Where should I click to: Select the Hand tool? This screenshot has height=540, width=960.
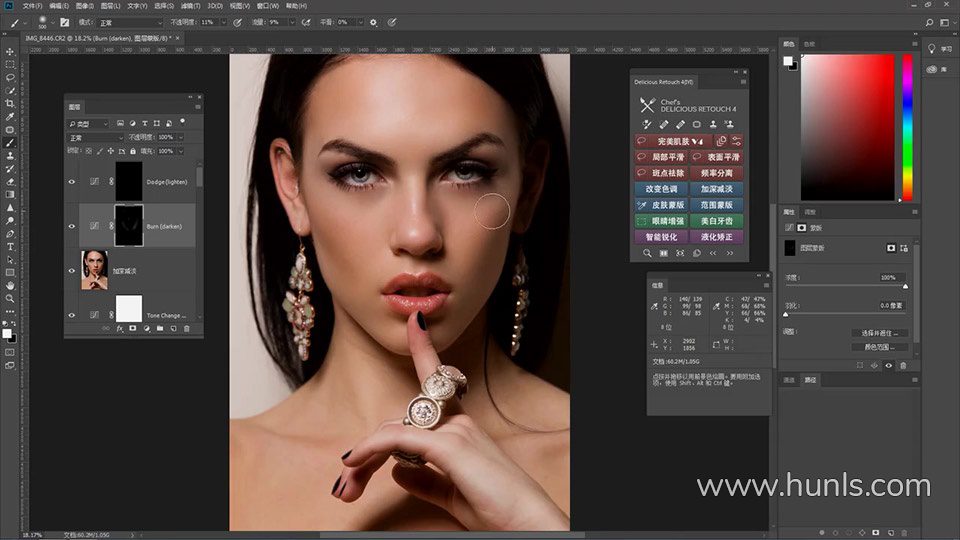tap(10, 285)
